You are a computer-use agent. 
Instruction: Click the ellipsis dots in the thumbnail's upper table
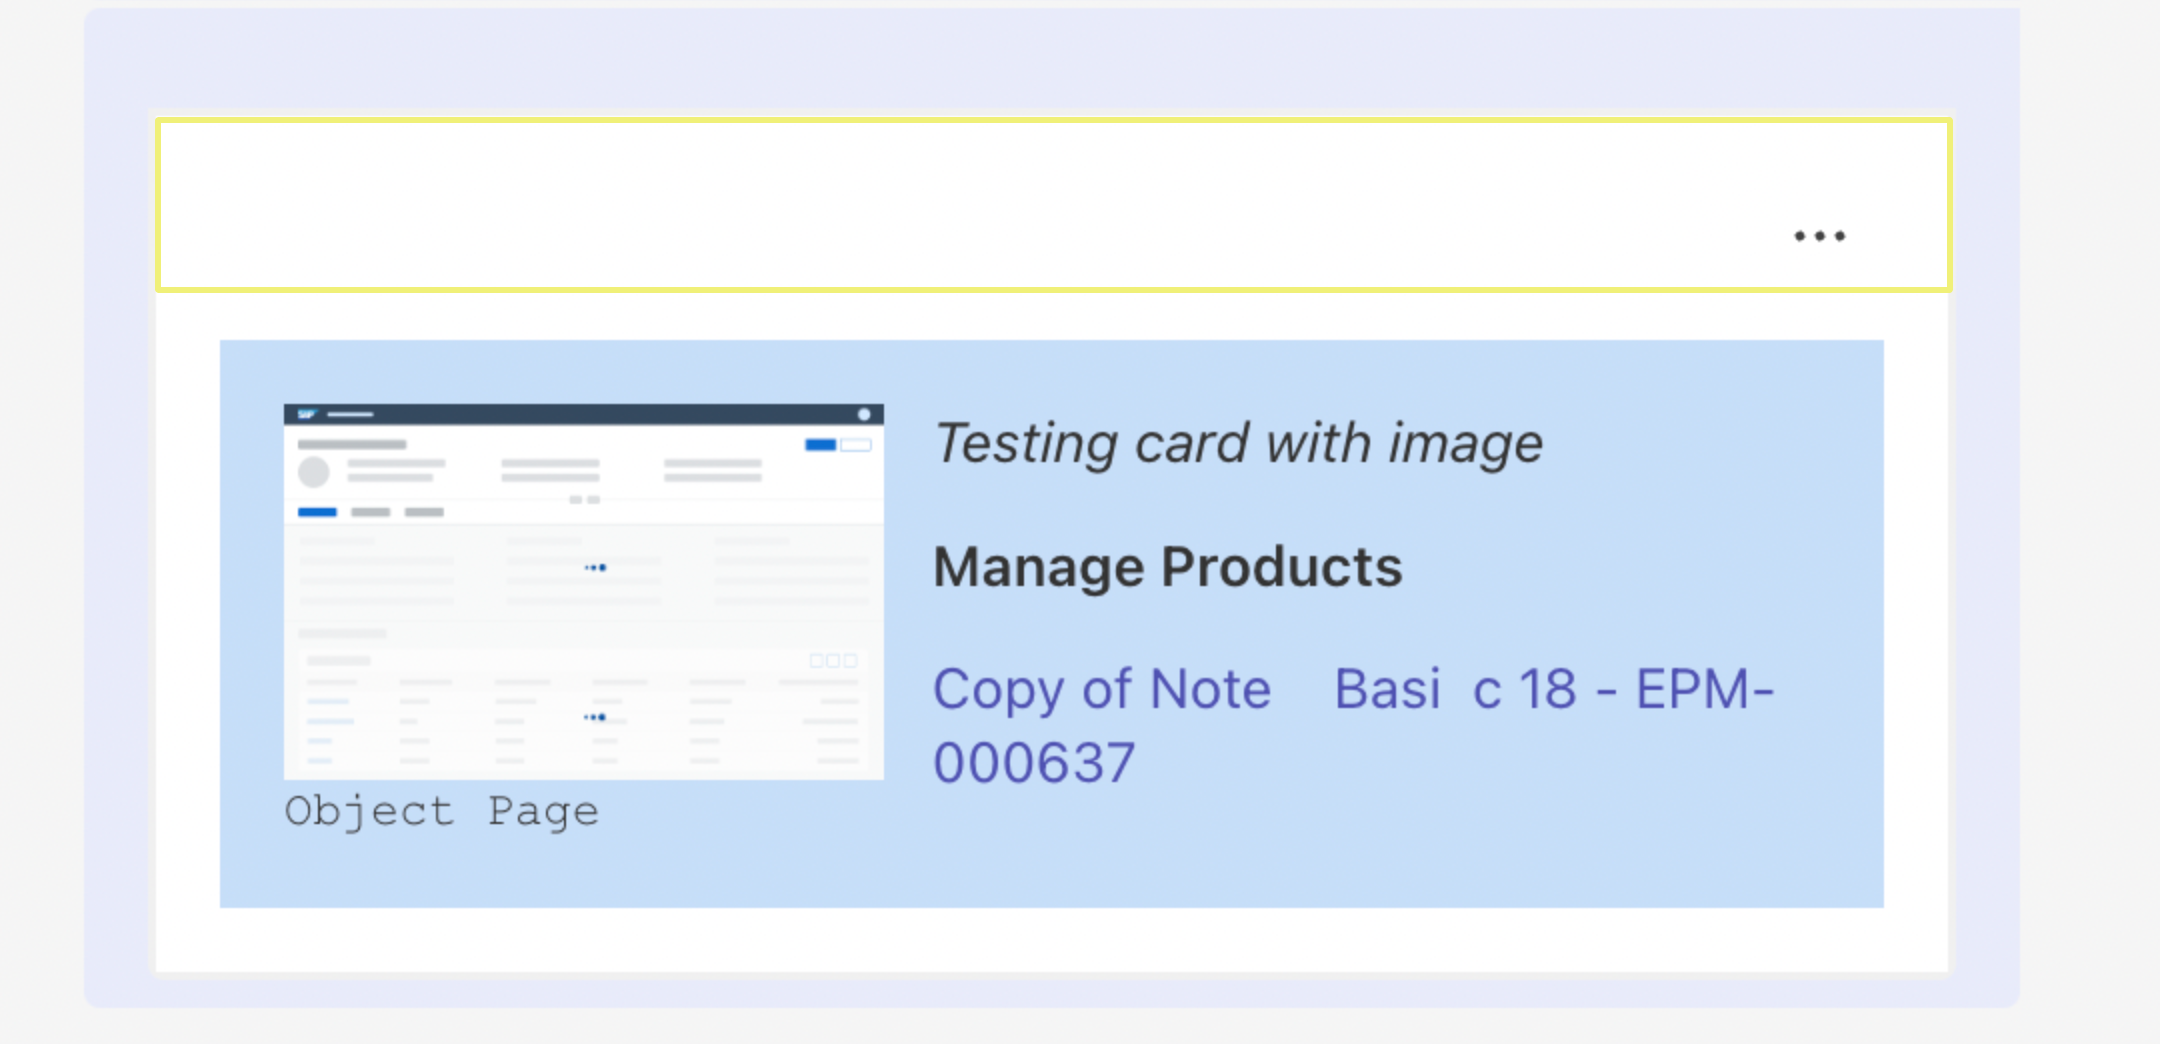(596, 566)
